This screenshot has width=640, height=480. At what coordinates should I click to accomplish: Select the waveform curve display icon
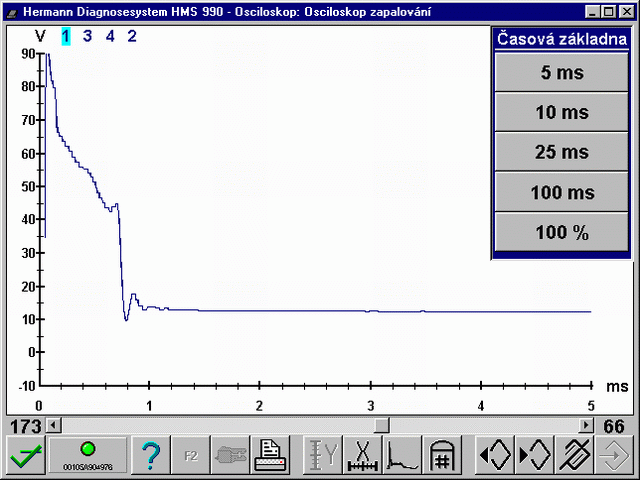tap(401, 457)
